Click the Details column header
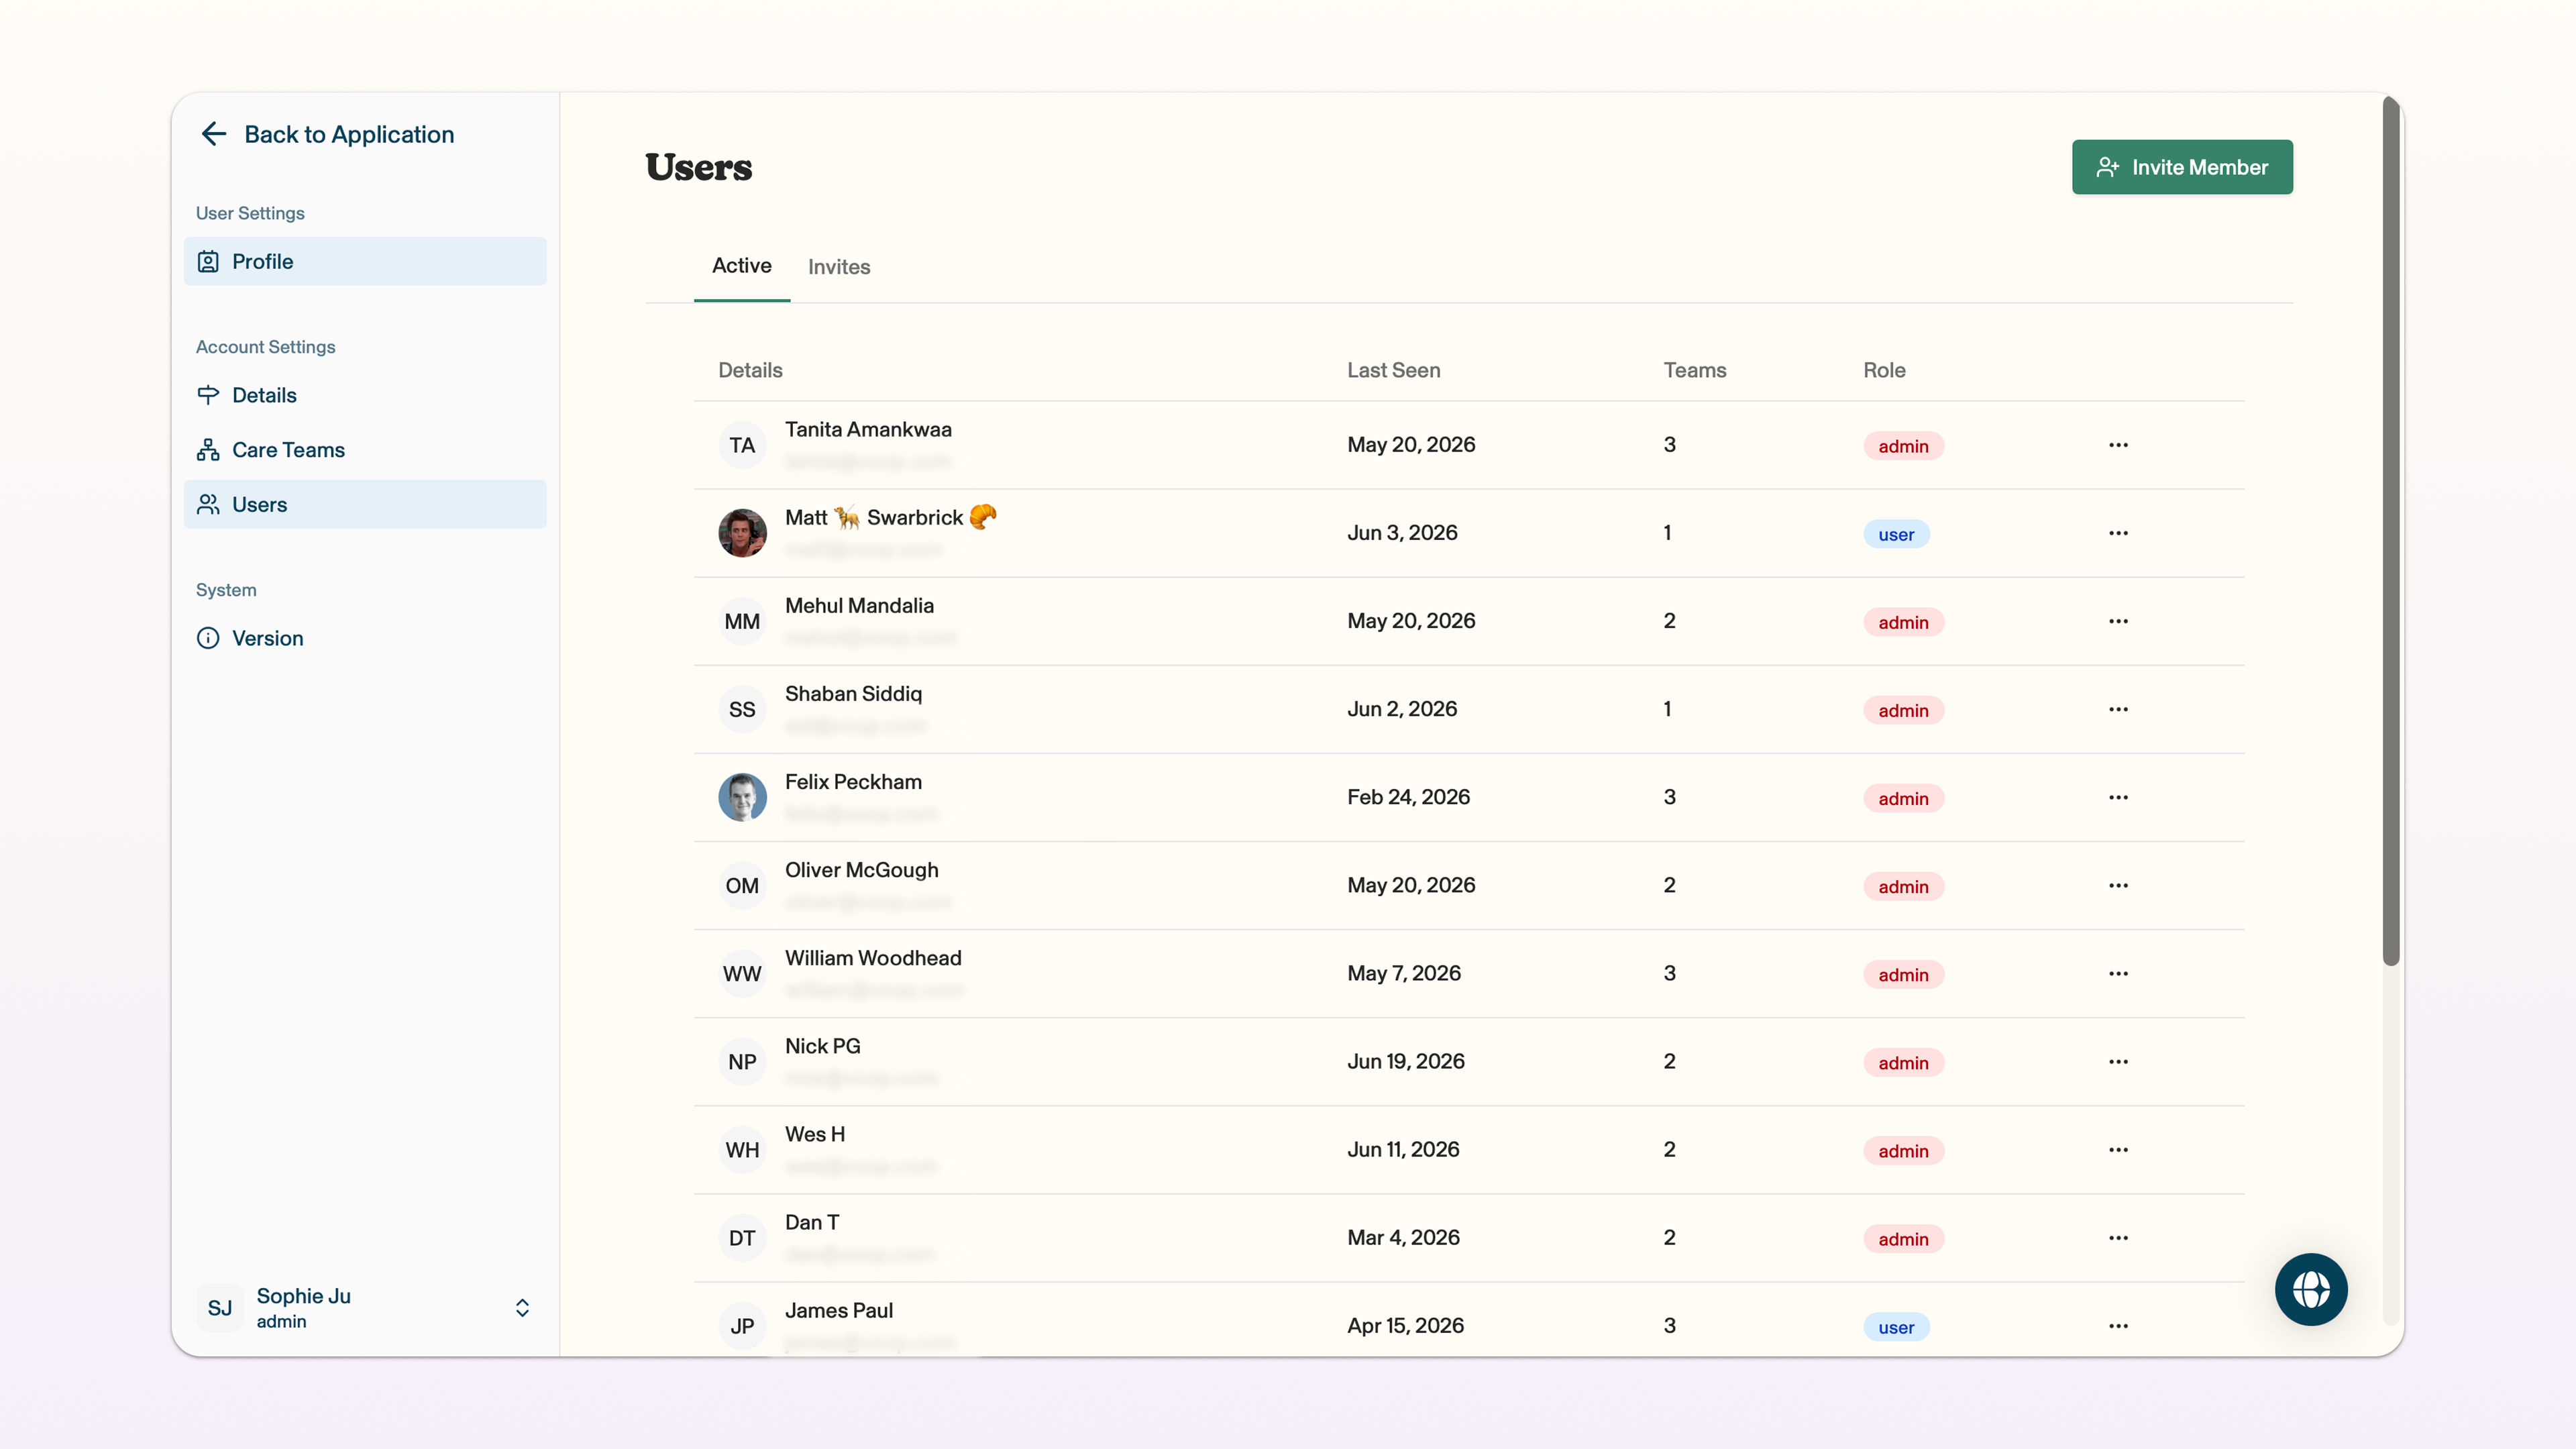This screenshot has height=1449, width=2576. pyautogui.click(x=750, y=370)
